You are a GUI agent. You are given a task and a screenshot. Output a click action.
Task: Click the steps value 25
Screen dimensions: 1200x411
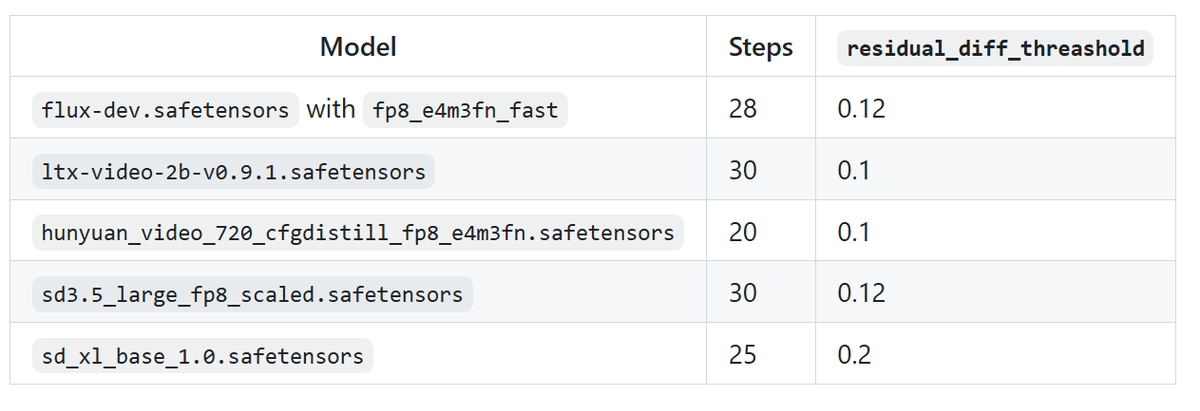point(743,355)
